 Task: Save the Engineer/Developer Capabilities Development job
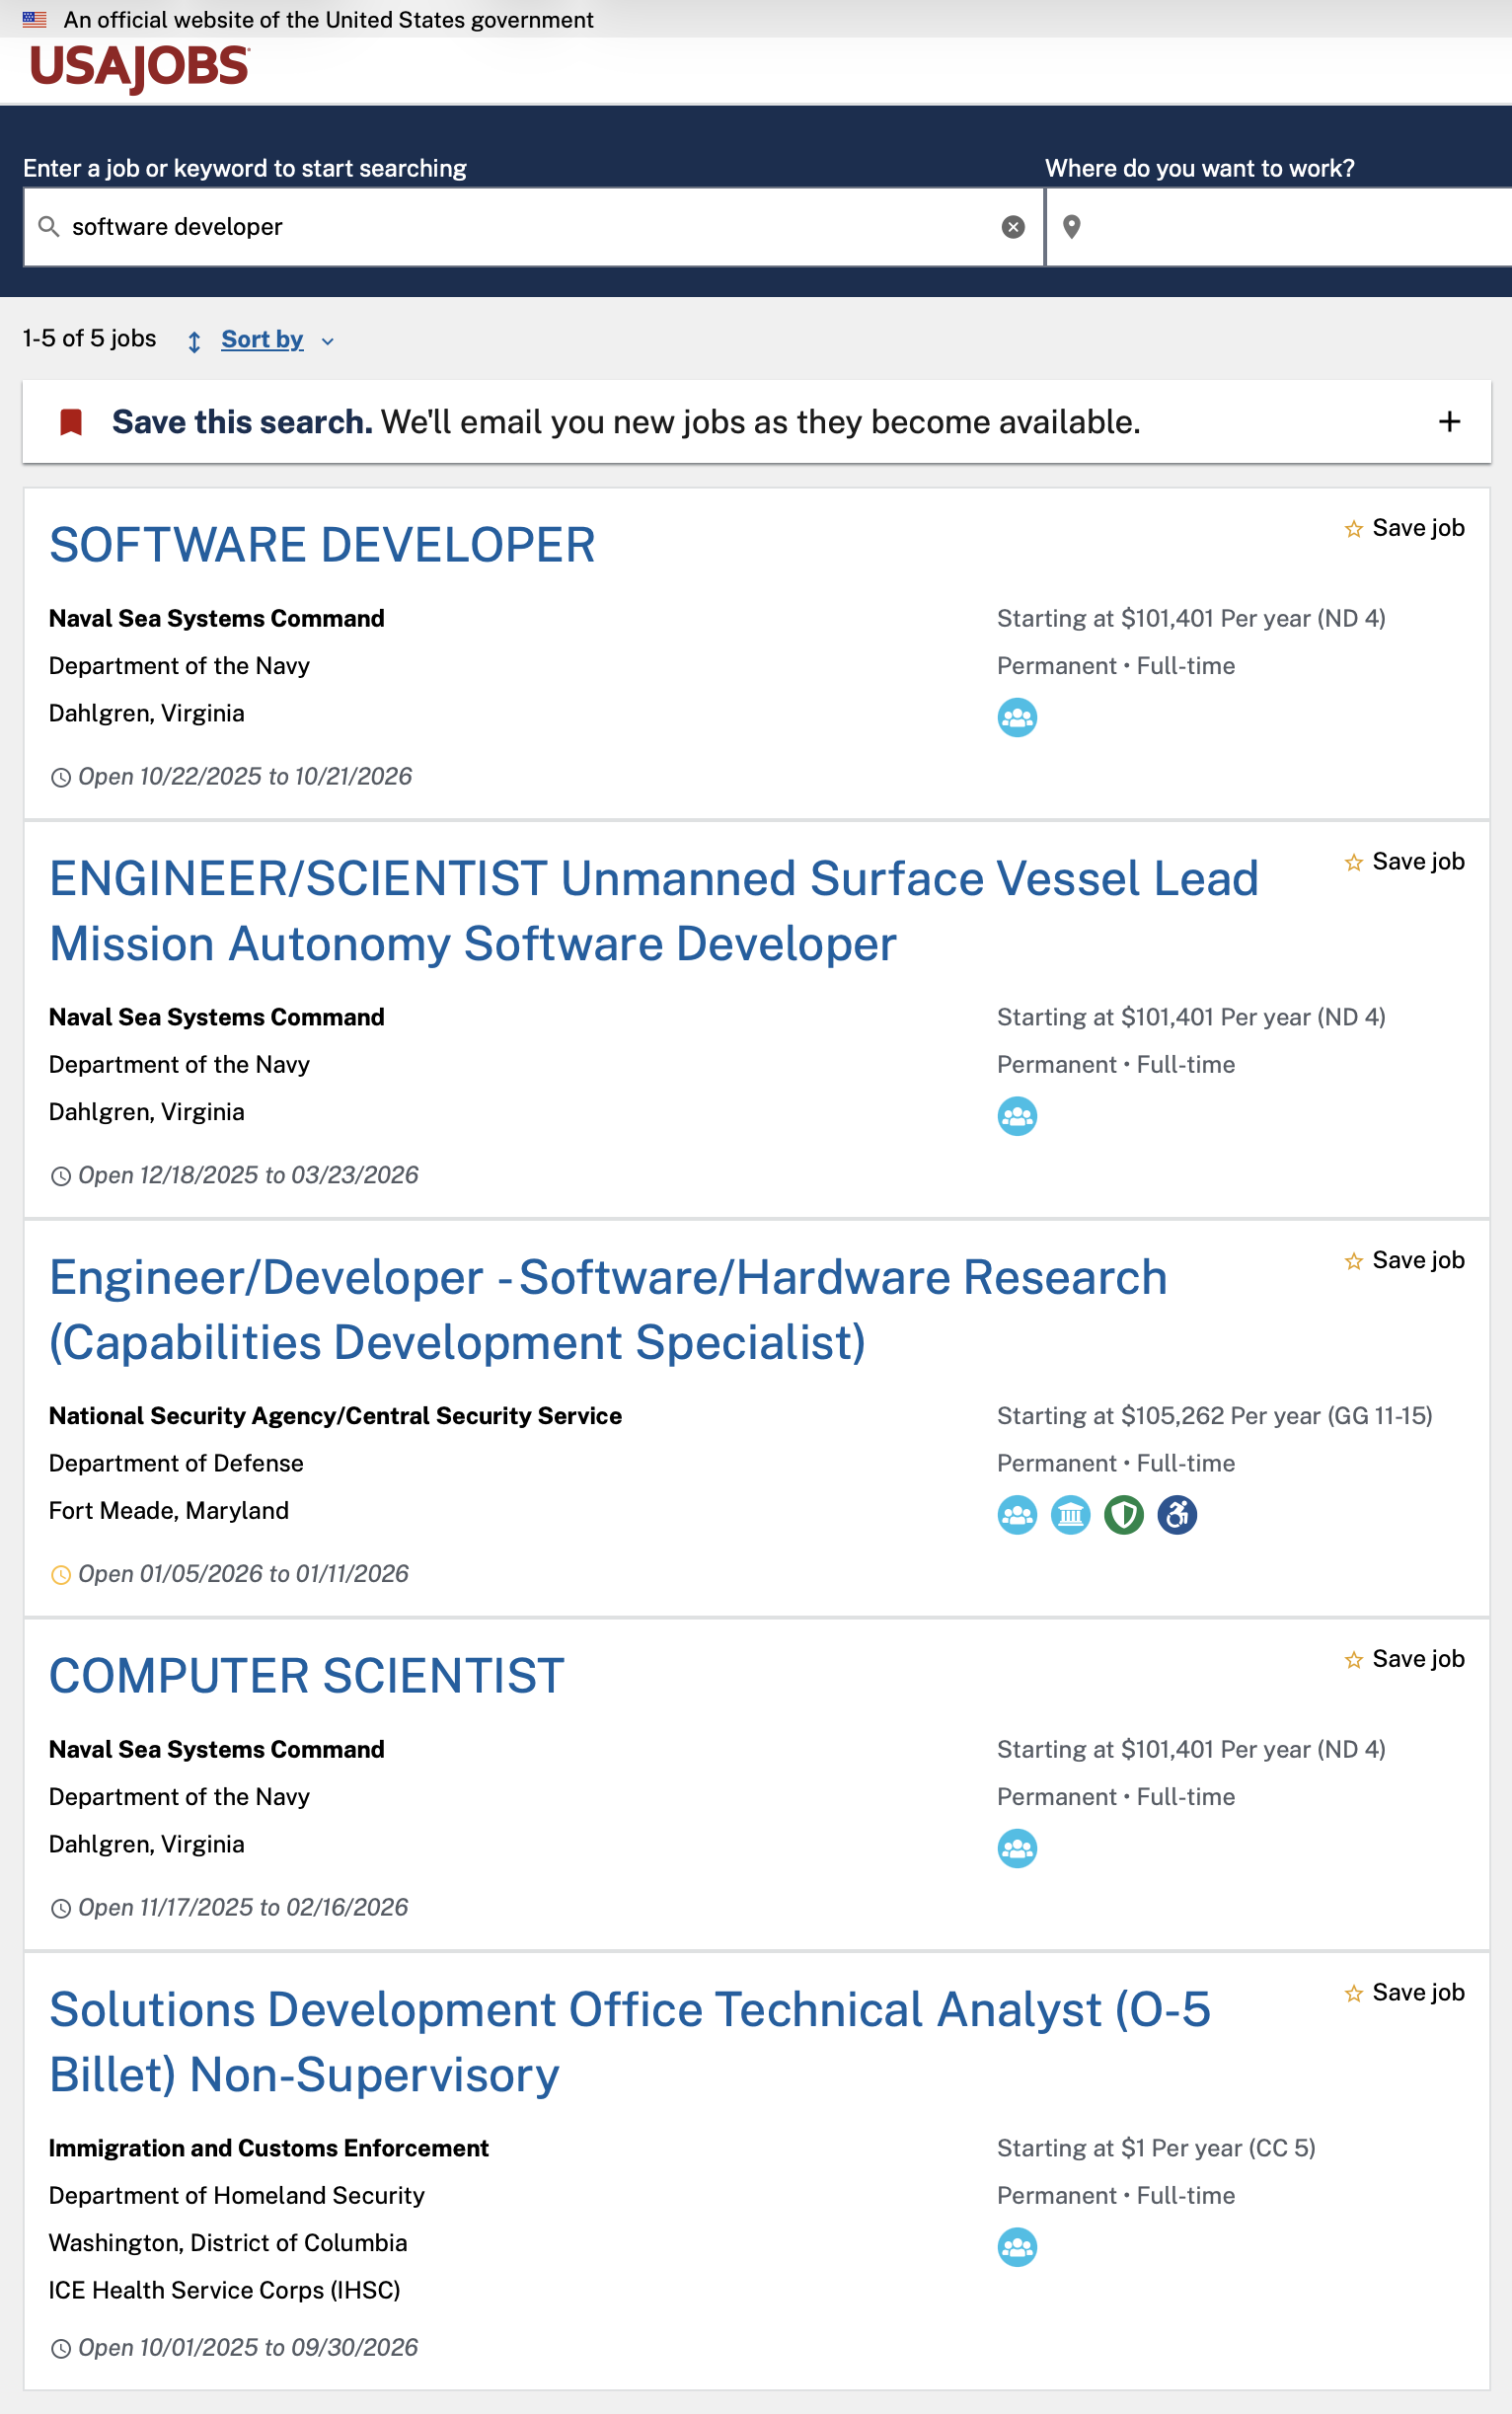pyautogui.click(x=1404, y=1260)
